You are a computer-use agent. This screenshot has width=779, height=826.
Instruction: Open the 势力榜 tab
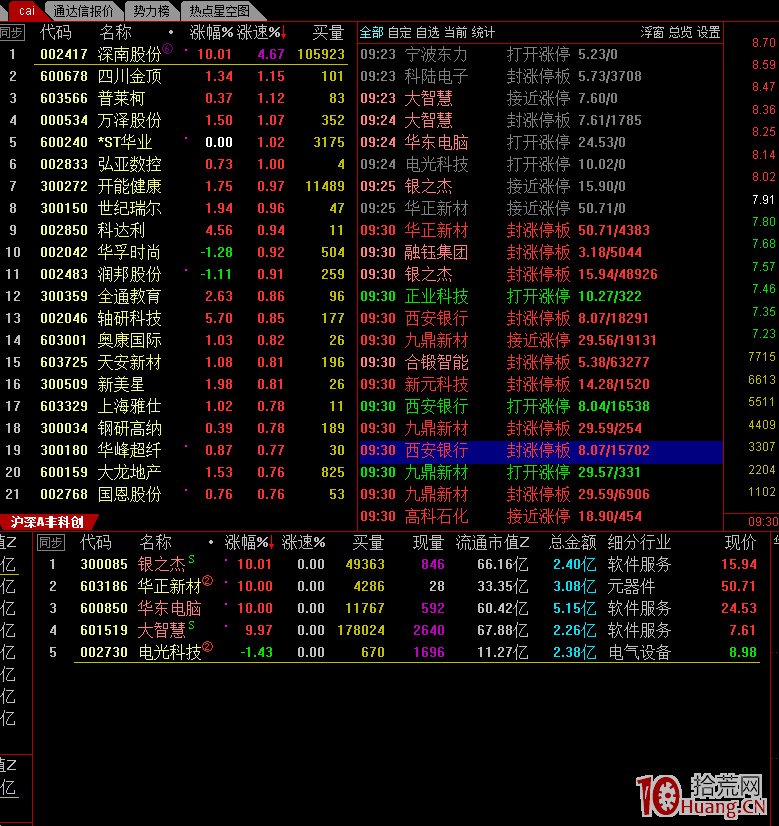(152, 11)
